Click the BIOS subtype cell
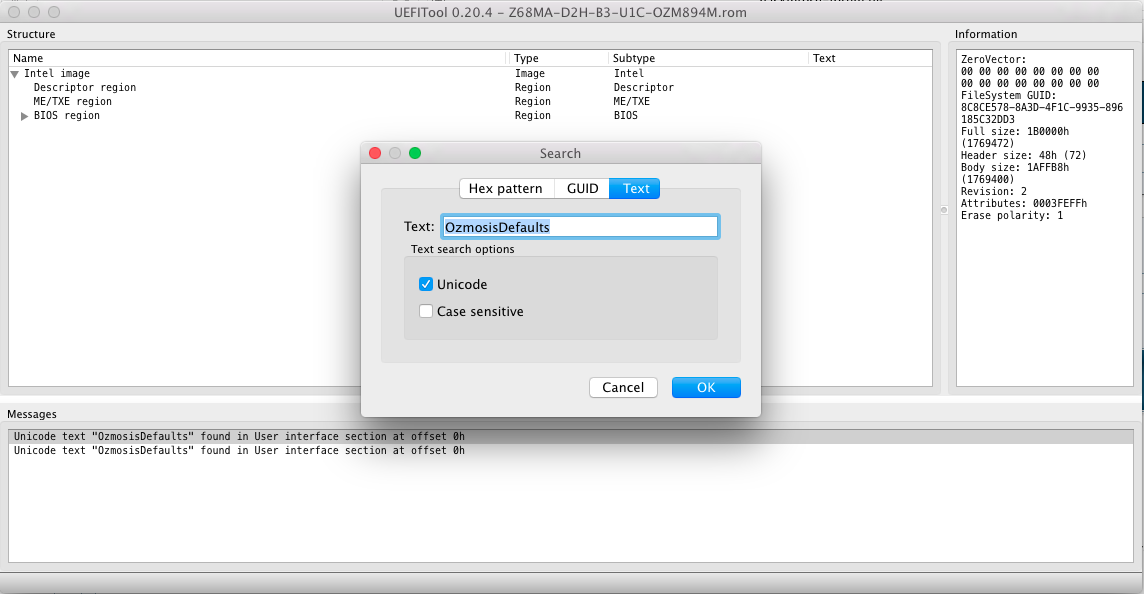This screenshot has width=1144, height=594. point(626,115)
